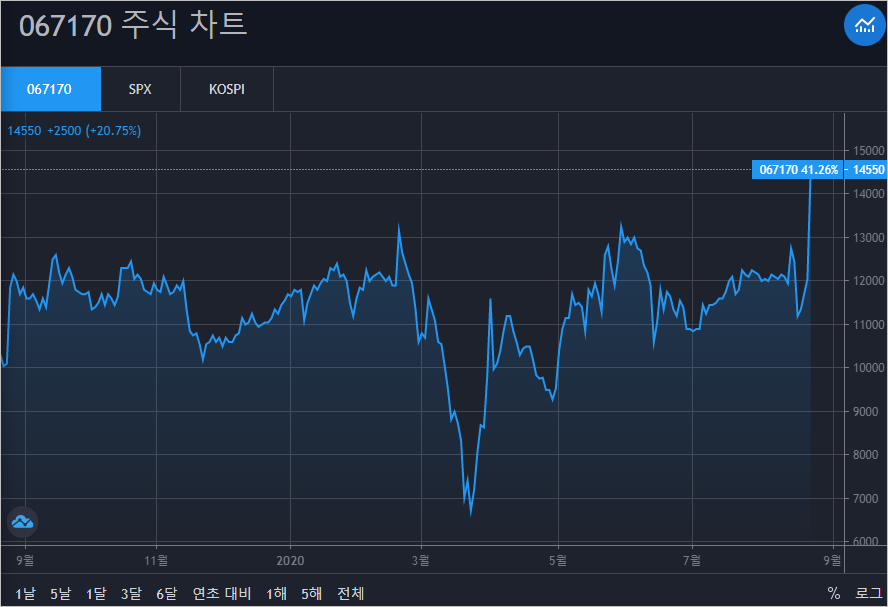Screen dimensions: 888x607
Task: Toggle the % percent scale
Action: tap(834, 593)
